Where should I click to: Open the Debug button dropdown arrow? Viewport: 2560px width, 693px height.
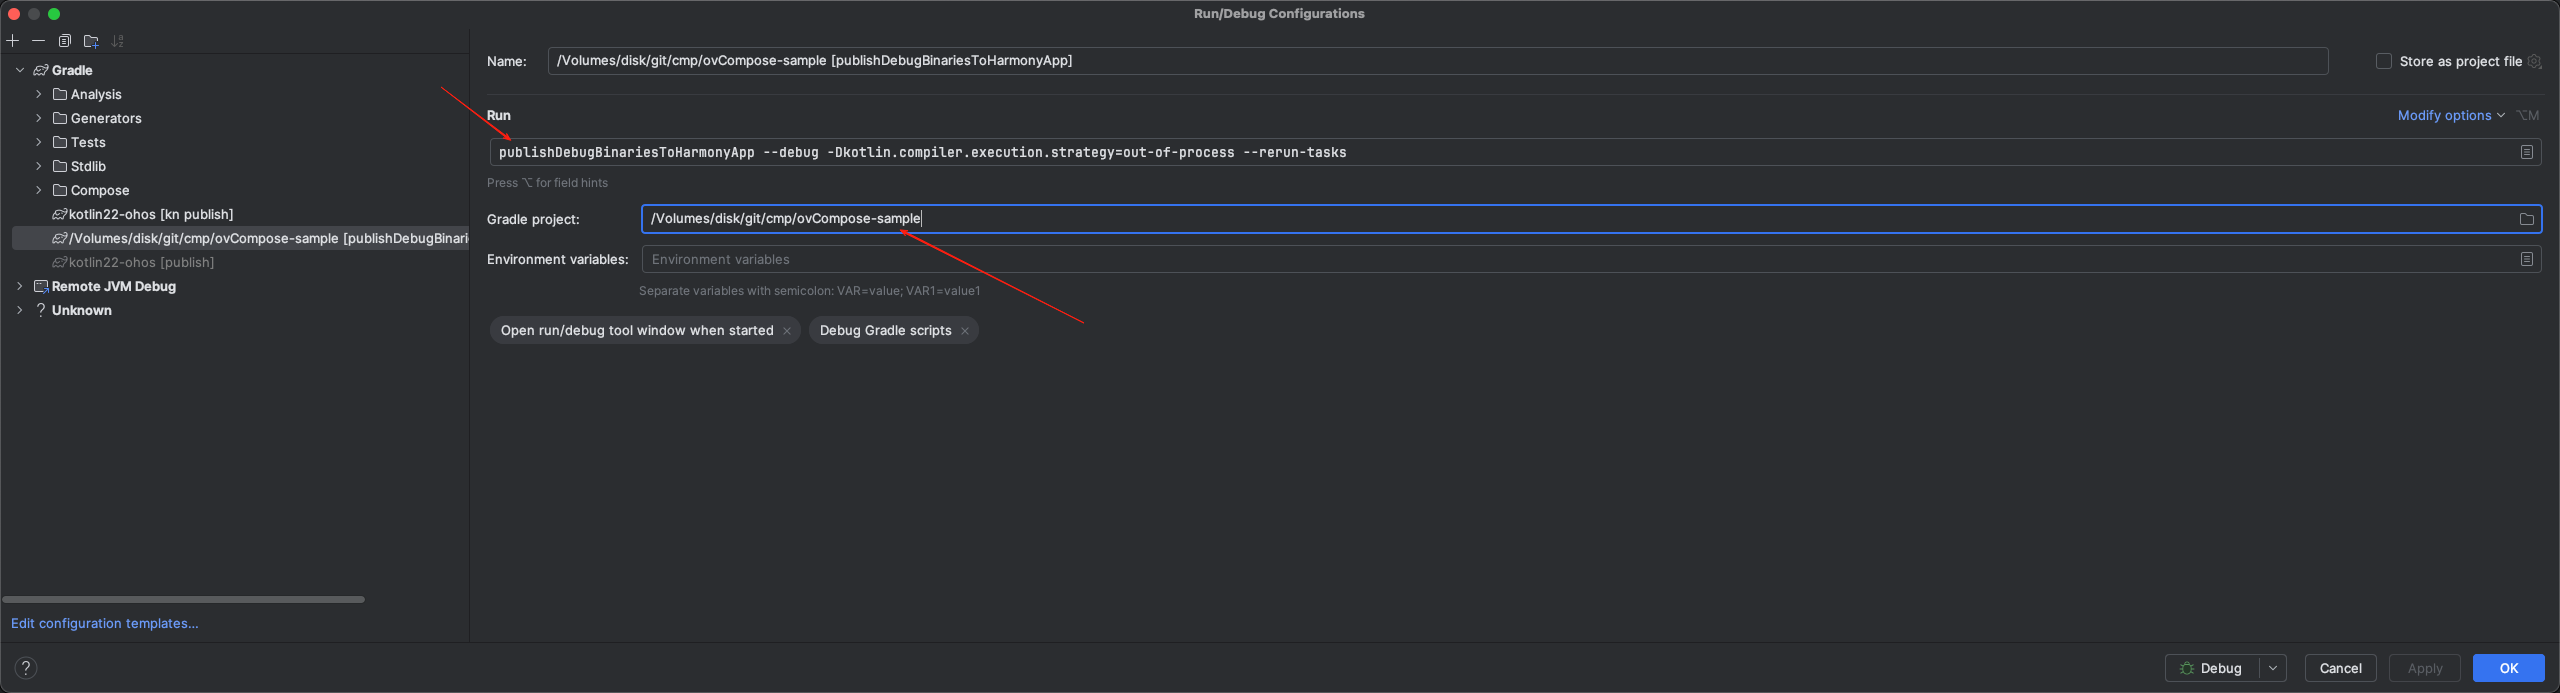pos(2273,668)
